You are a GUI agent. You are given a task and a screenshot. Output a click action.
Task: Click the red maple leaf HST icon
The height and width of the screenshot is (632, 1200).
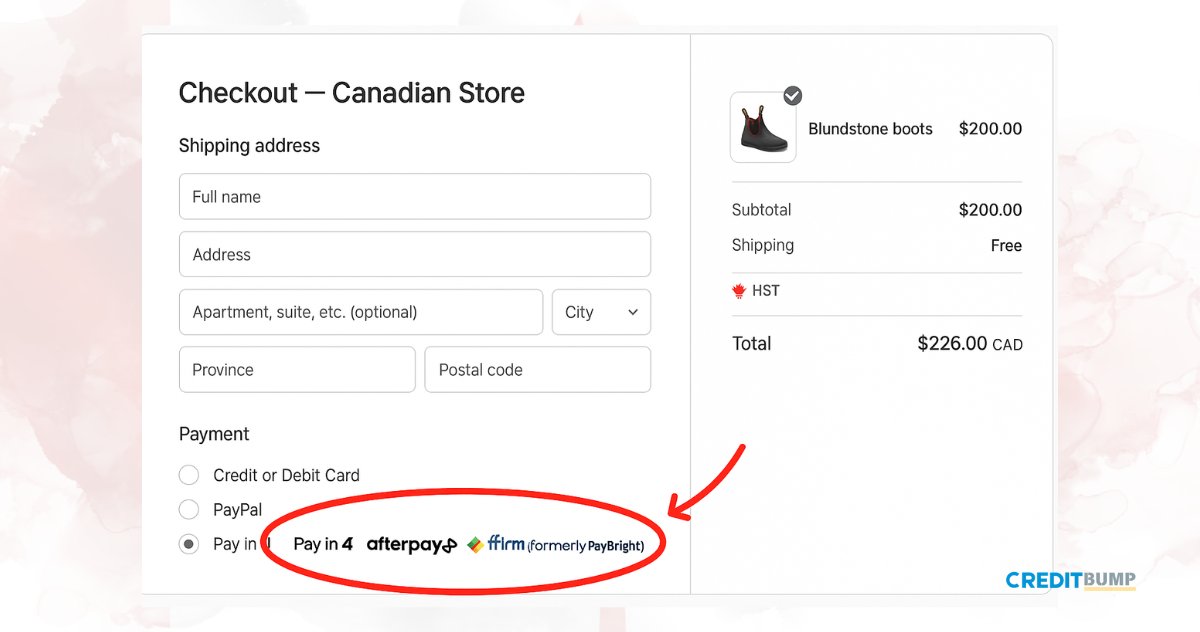[740, 291]
